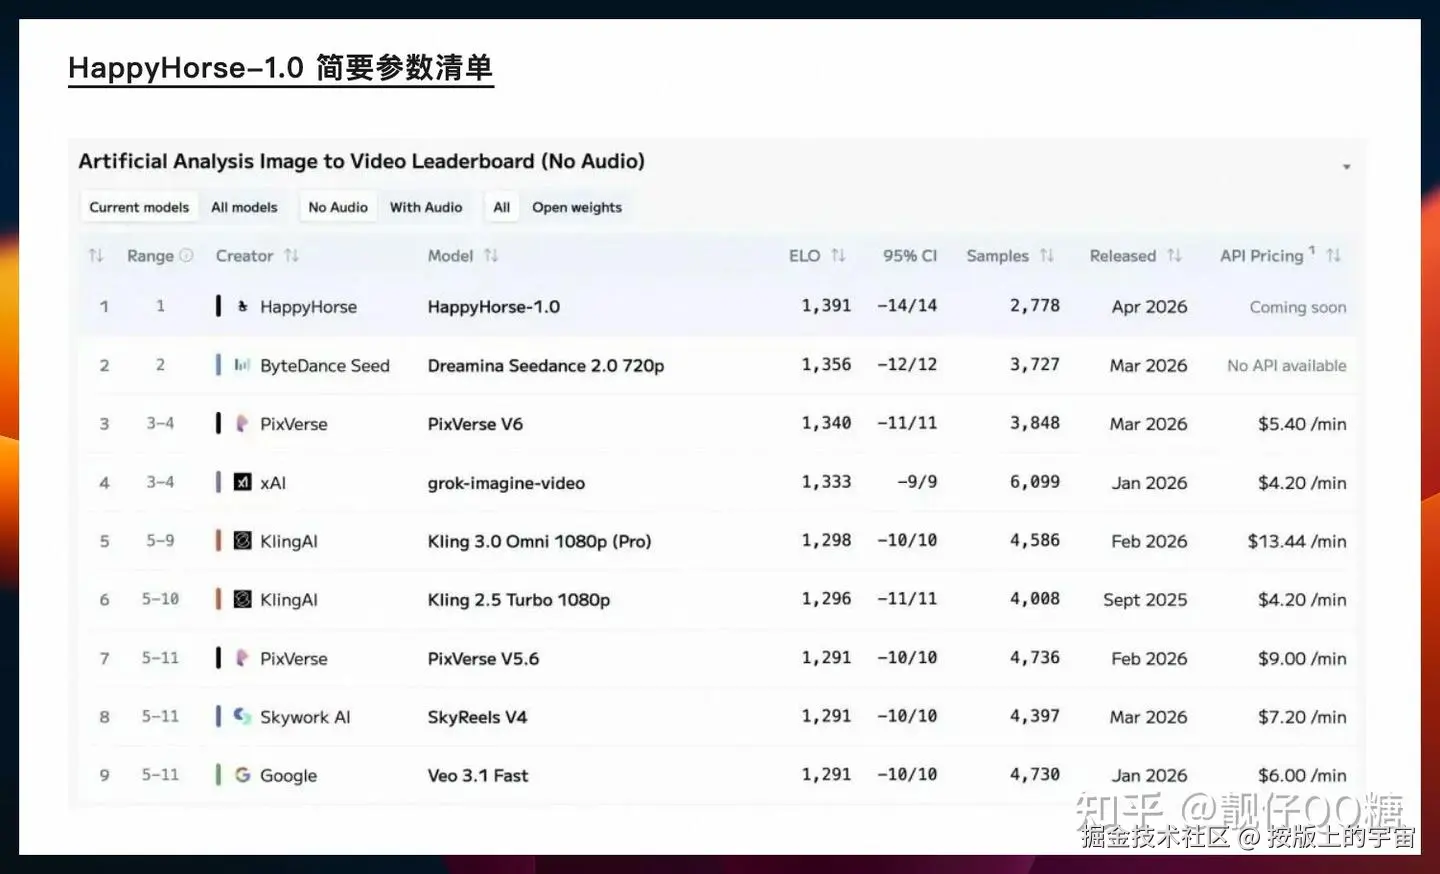The image size is (1440, 874).
Task: Click the Google logo icon
Action: pyautogui.click(x=243, y=775)
